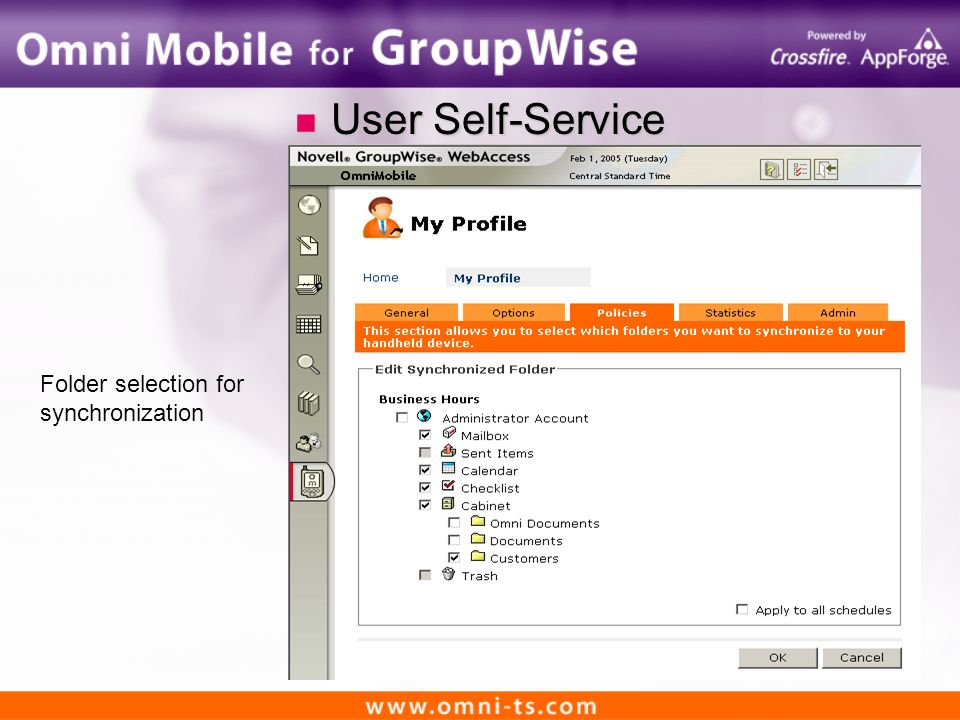Screen dimensions: 960x720
Task: Switch to the Options tab
Action: click(513, 312)
